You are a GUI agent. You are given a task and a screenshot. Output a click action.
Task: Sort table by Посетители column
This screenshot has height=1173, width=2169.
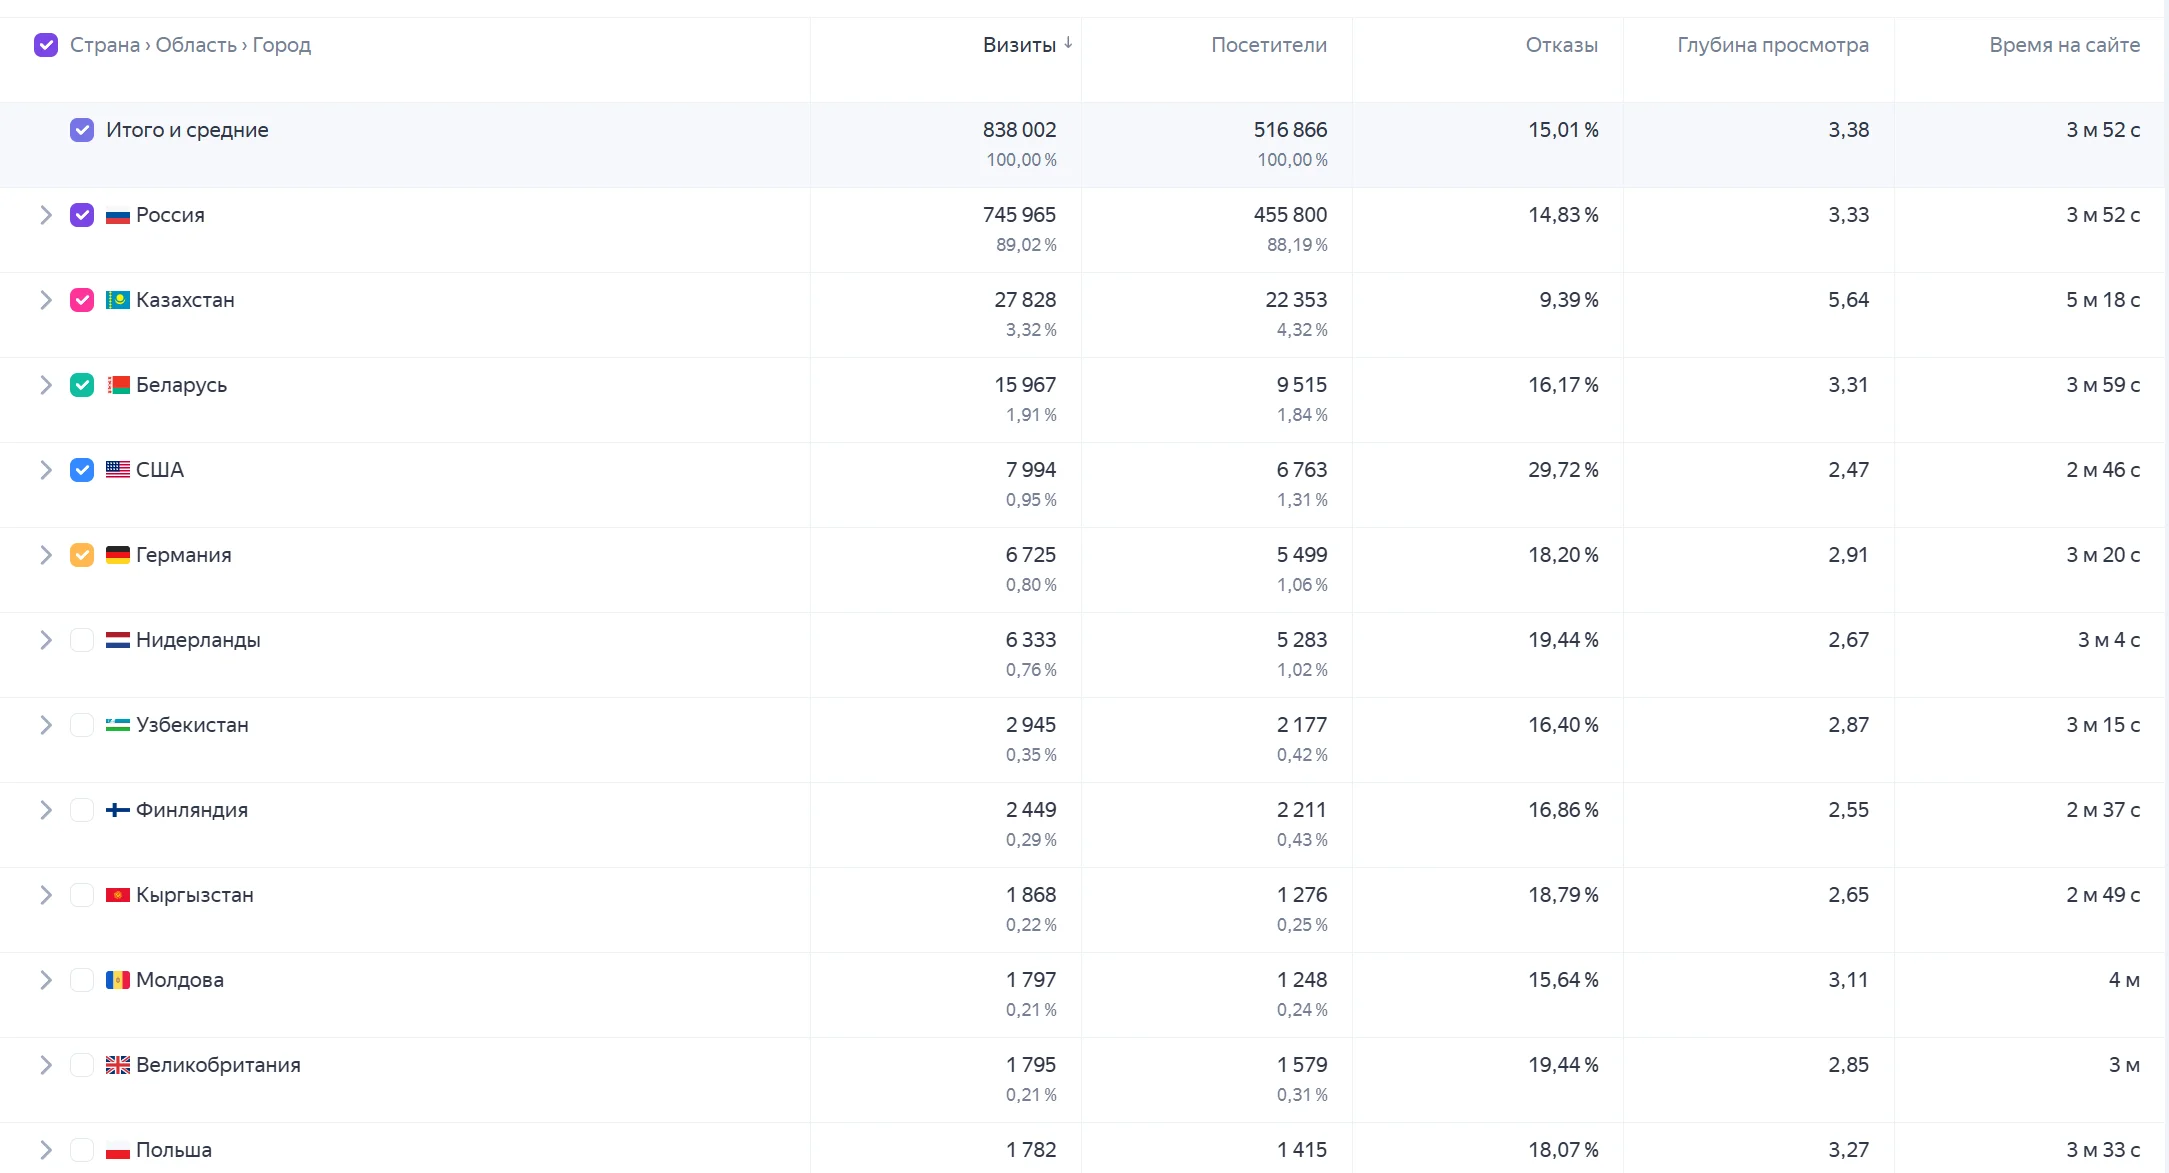pyautogui.click(x=1268, y=45)
